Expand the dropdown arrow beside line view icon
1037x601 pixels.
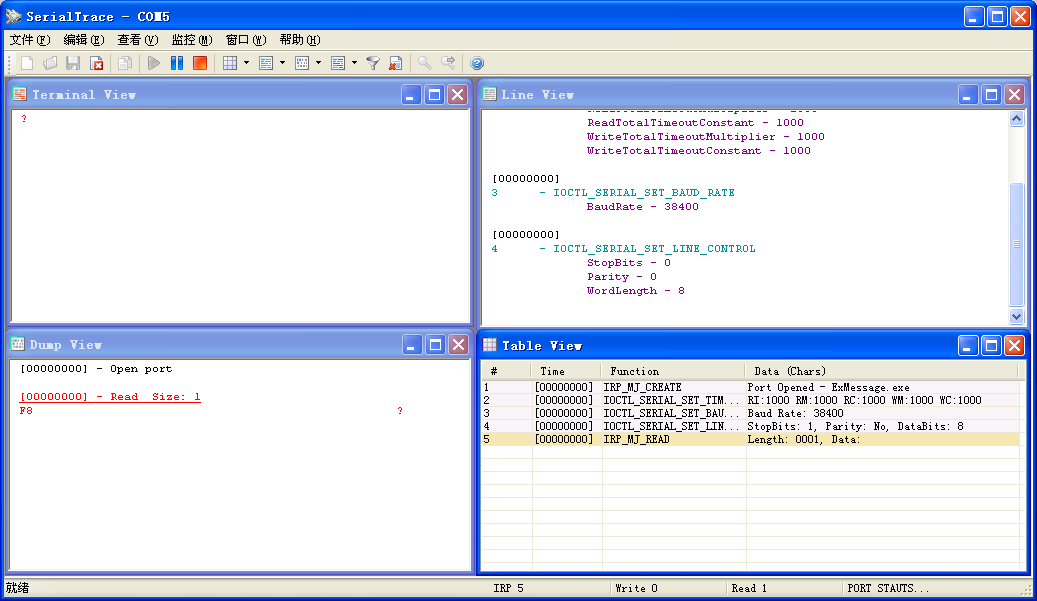(282, 63)
